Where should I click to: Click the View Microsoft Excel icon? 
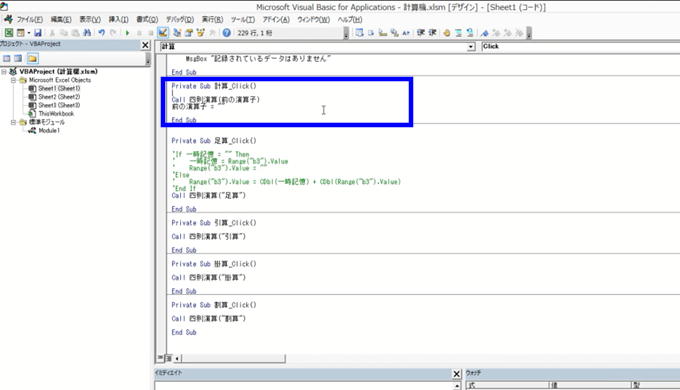pyautogui.click(x=9, y=33)
